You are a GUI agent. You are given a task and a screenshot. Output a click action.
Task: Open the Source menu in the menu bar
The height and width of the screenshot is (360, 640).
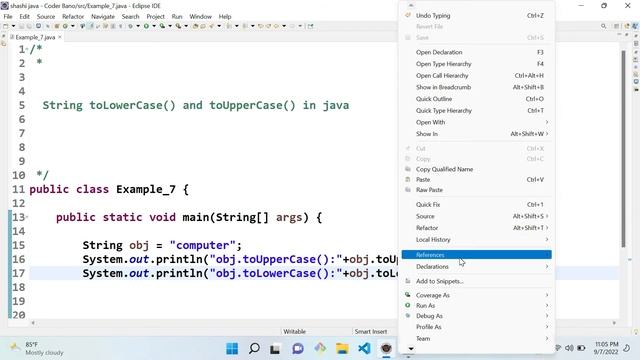[46, 16]
